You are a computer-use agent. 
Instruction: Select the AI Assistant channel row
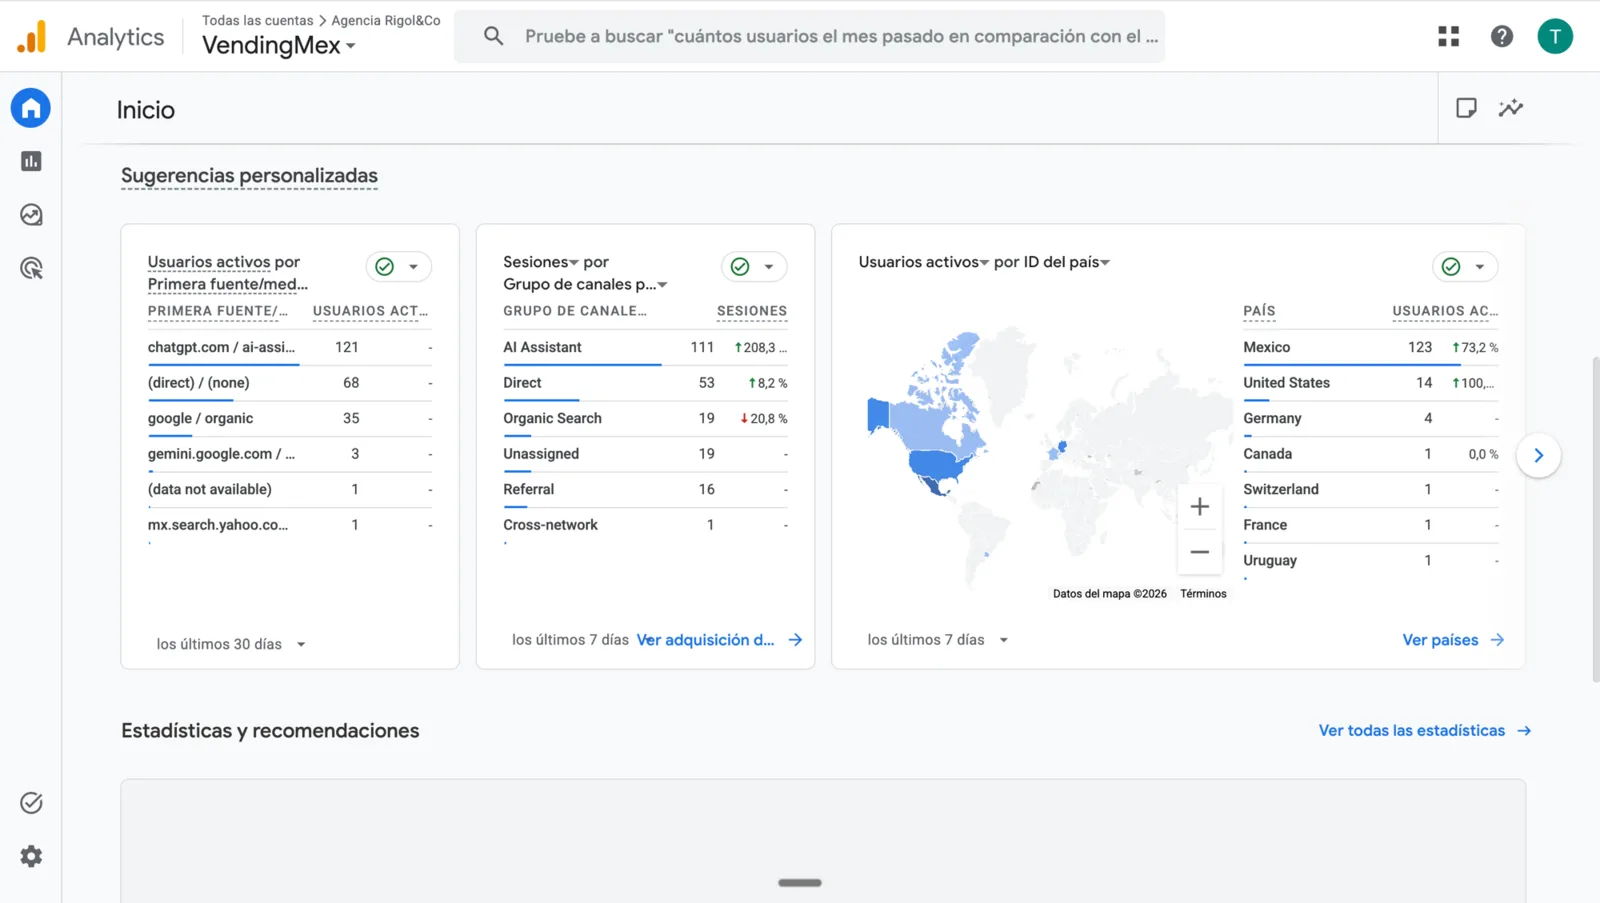click(645, 347)
